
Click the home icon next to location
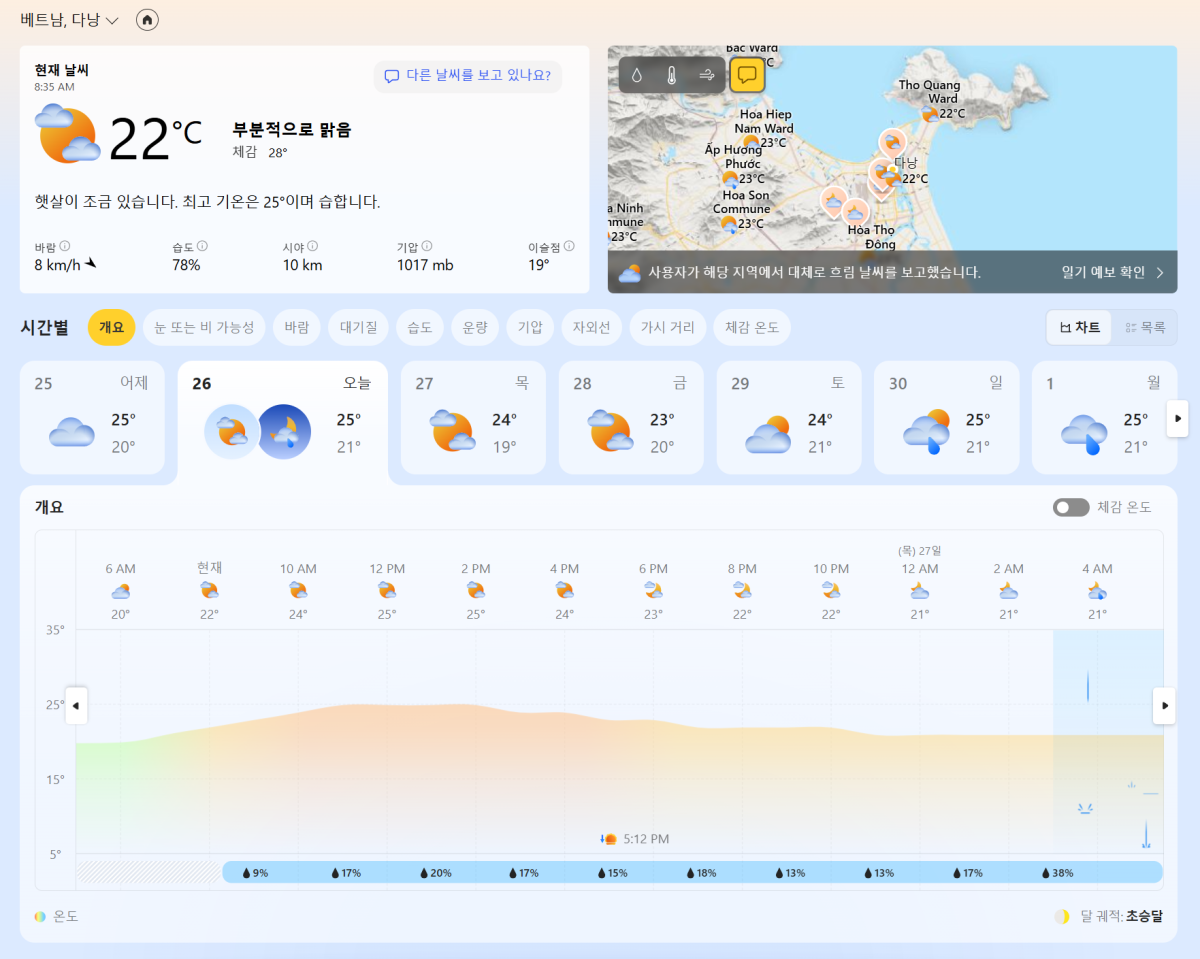click(x=147, y=20)
